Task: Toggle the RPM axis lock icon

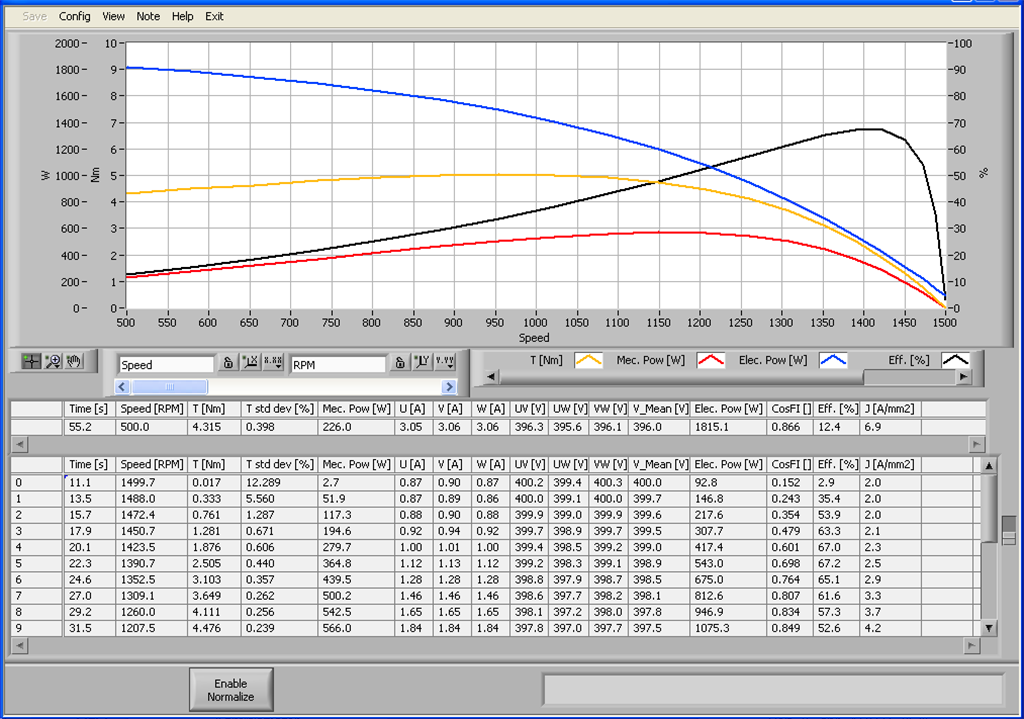Action: coord(400,363)
